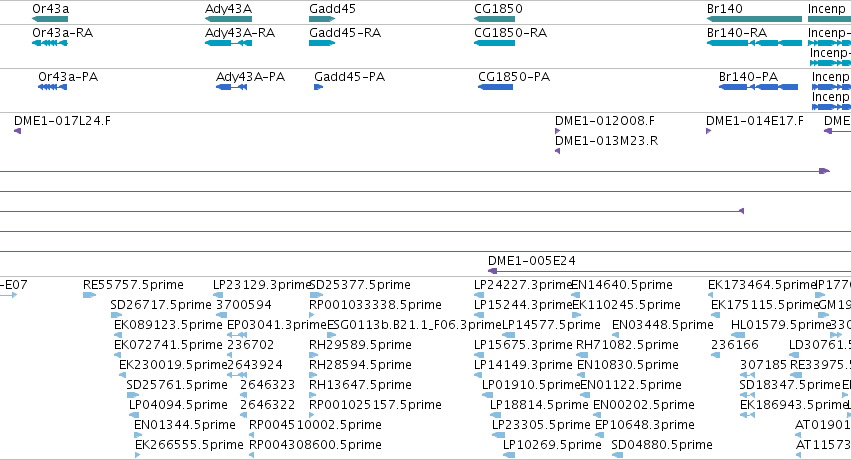Select the CG1850 gene bar
The height and width of the screenshot is (460, 851).
tap(494, 19)
